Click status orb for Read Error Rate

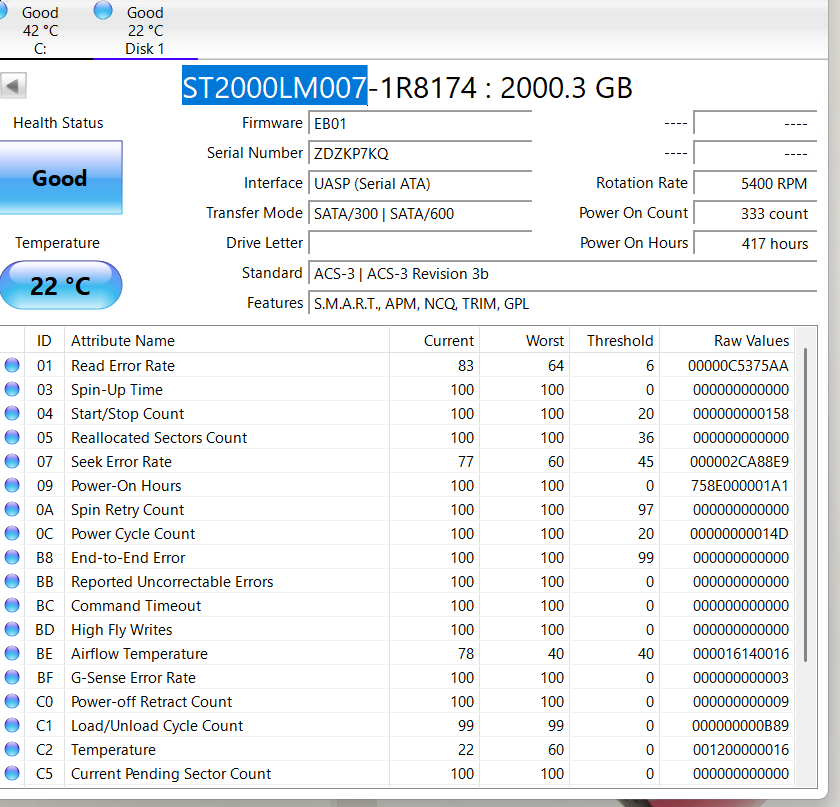(12, 365)
